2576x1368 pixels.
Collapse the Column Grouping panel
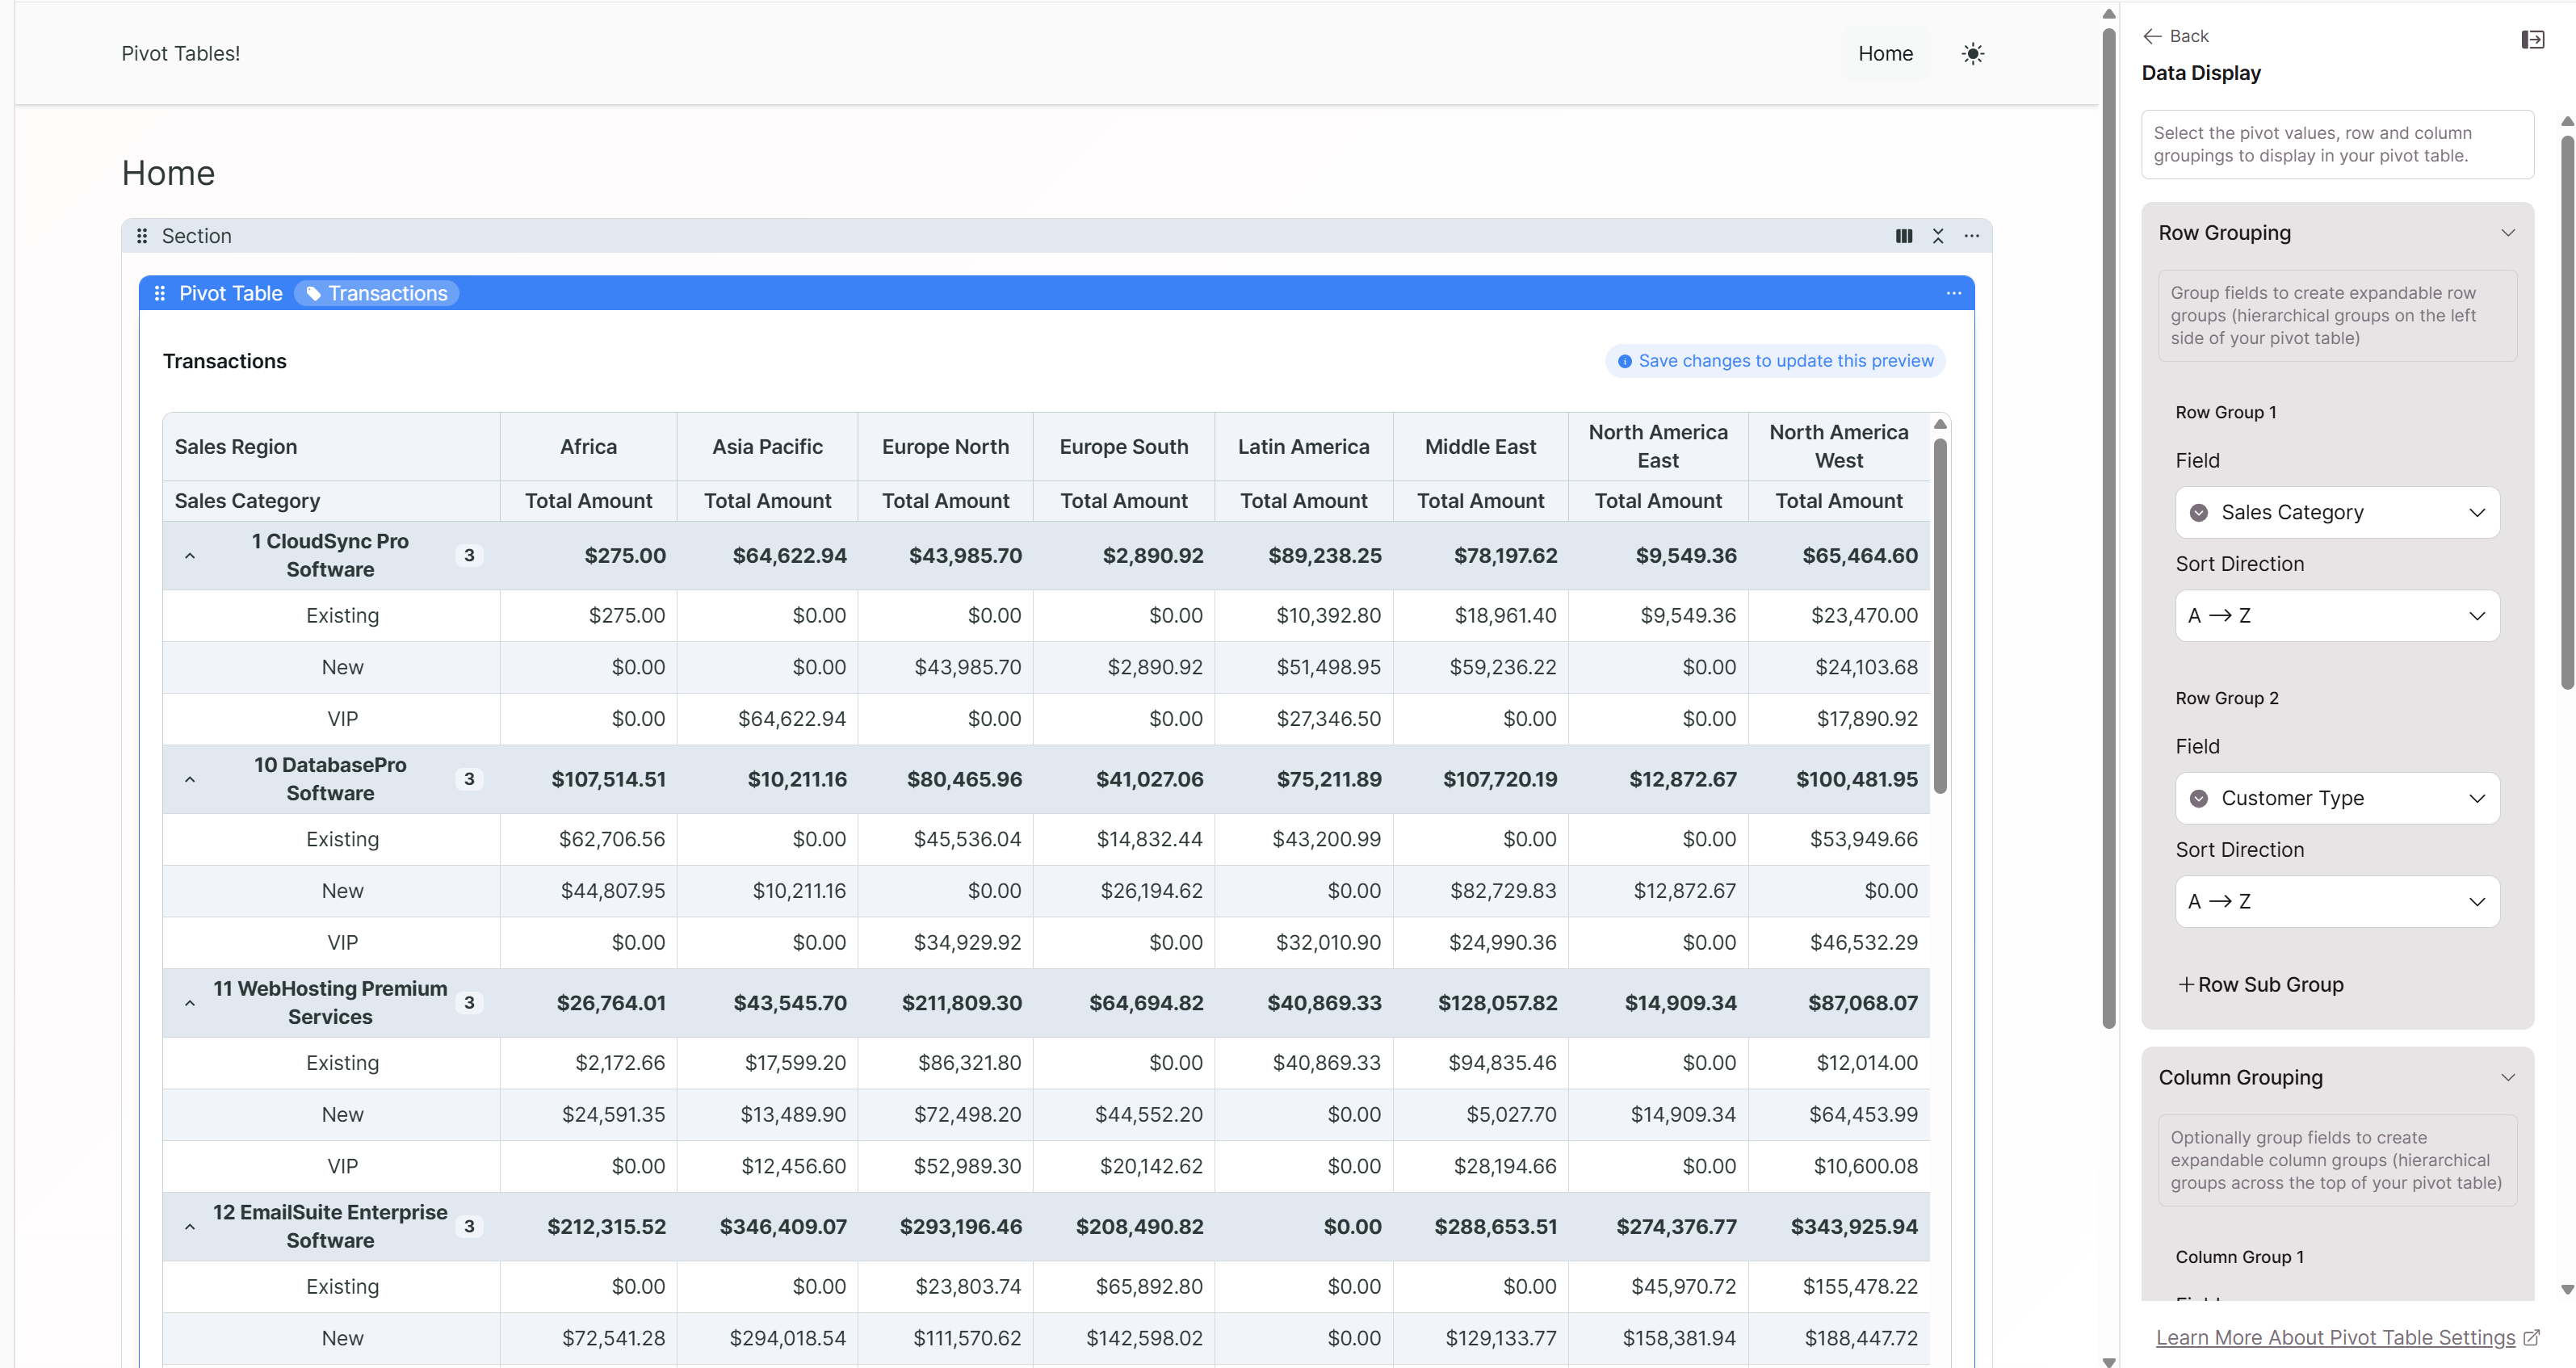tap(2507, 1078)
